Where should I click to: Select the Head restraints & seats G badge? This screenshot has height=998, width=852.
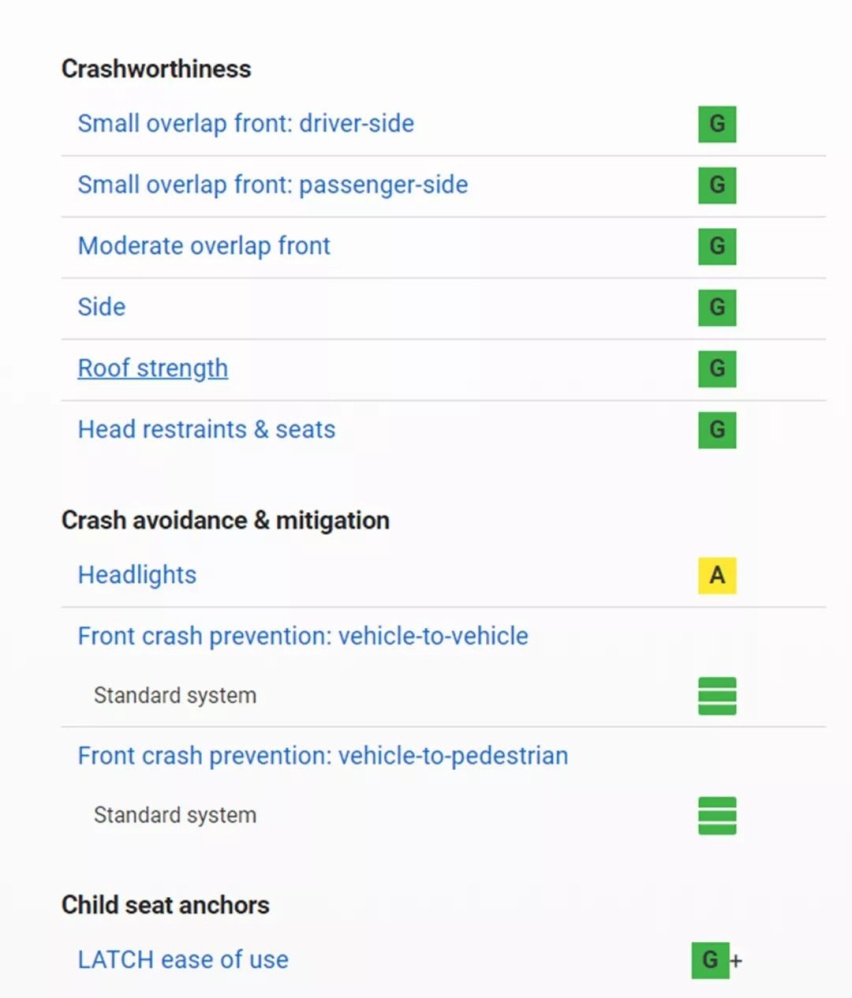(x=717, y=430)
